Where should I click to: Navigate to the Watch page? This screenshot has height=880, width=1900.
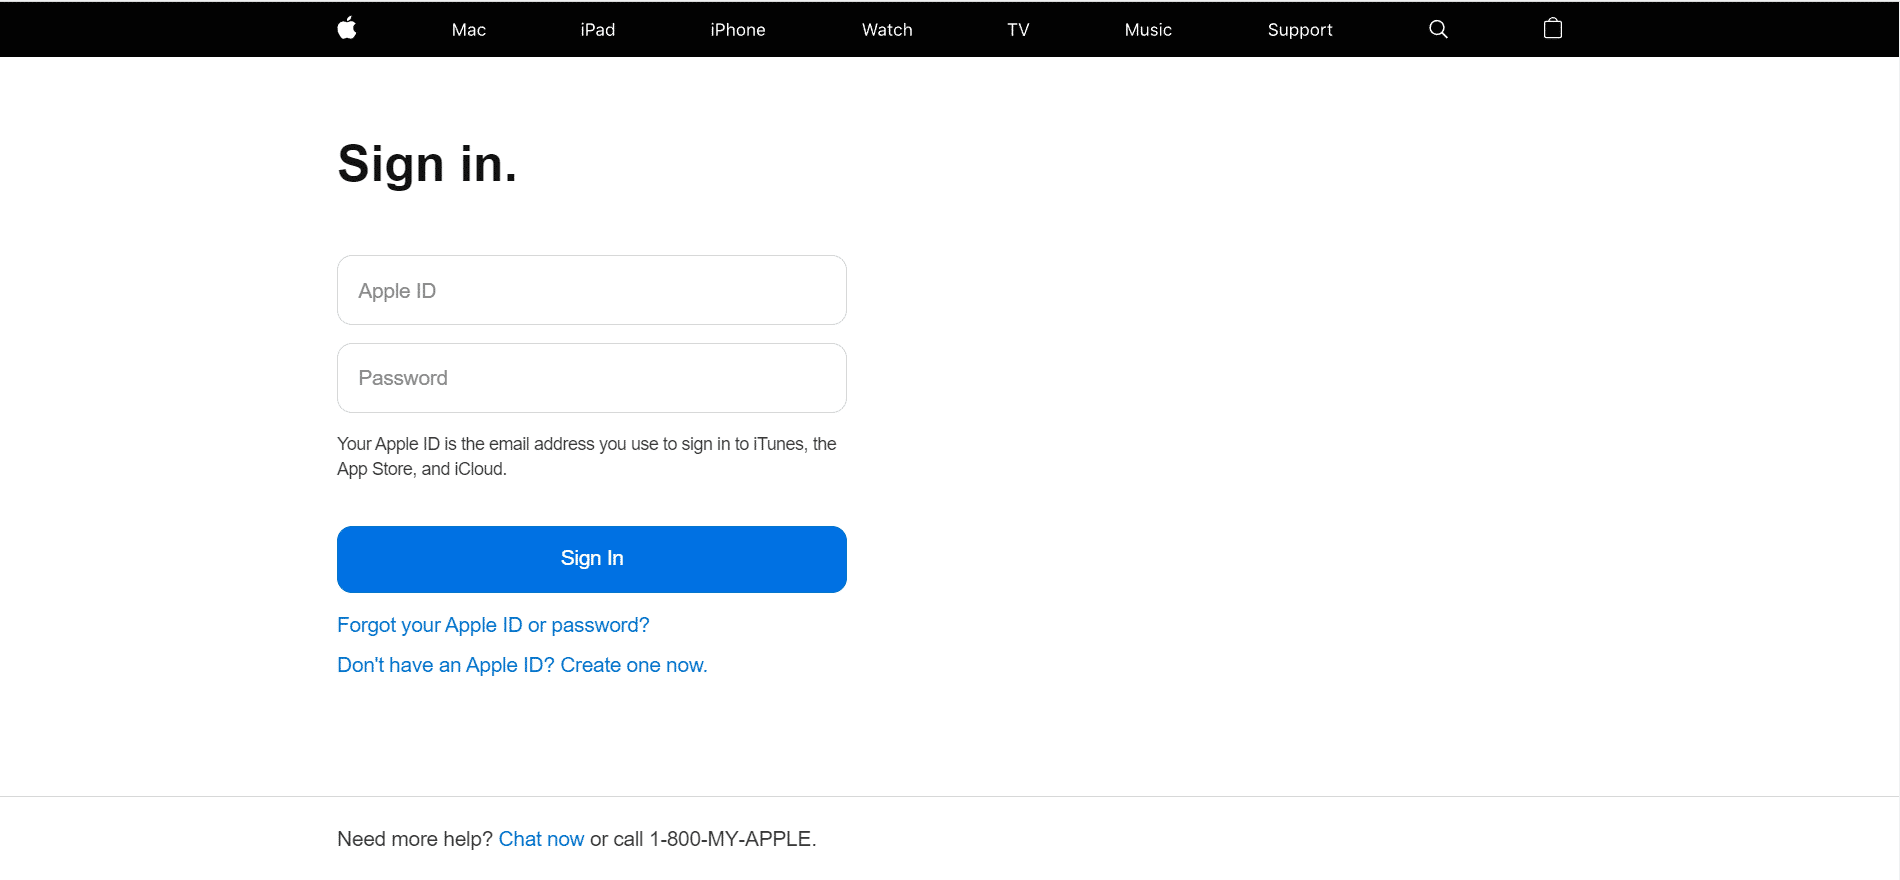[x=887, y=30]
